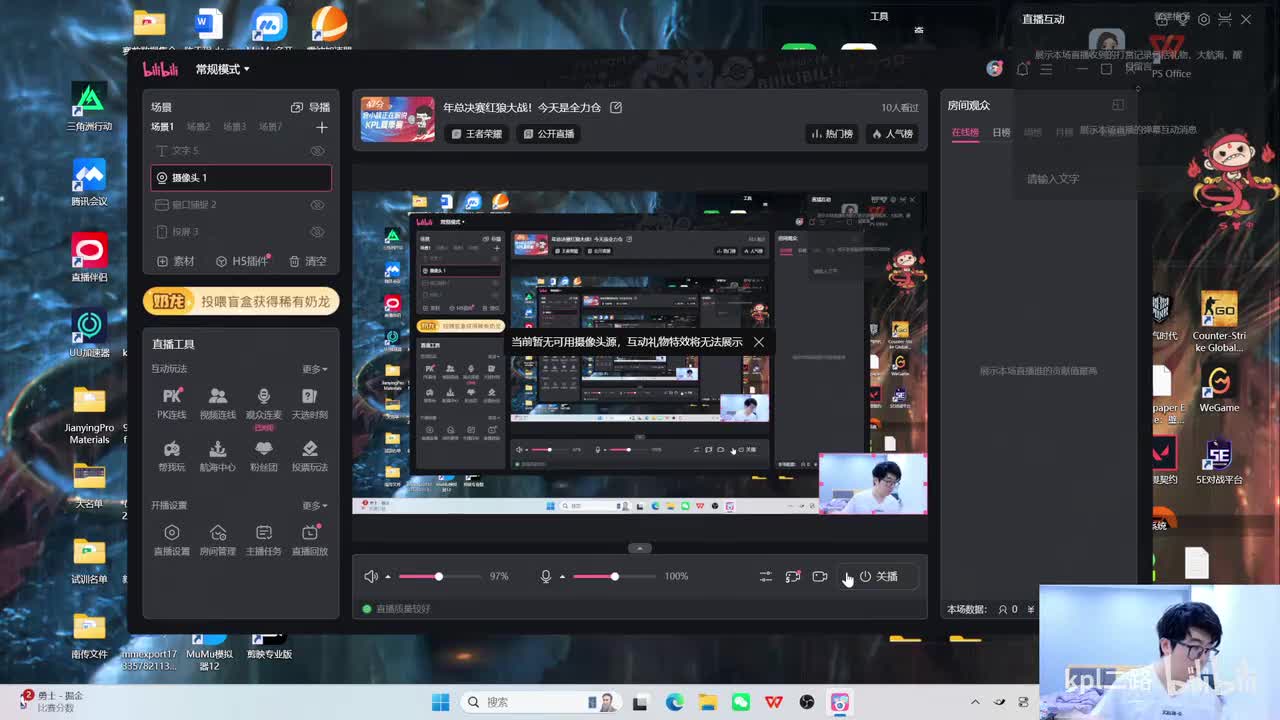
Task: Expand the speaker device arrow
Action: pyautogui.click(x=387, y=577)
